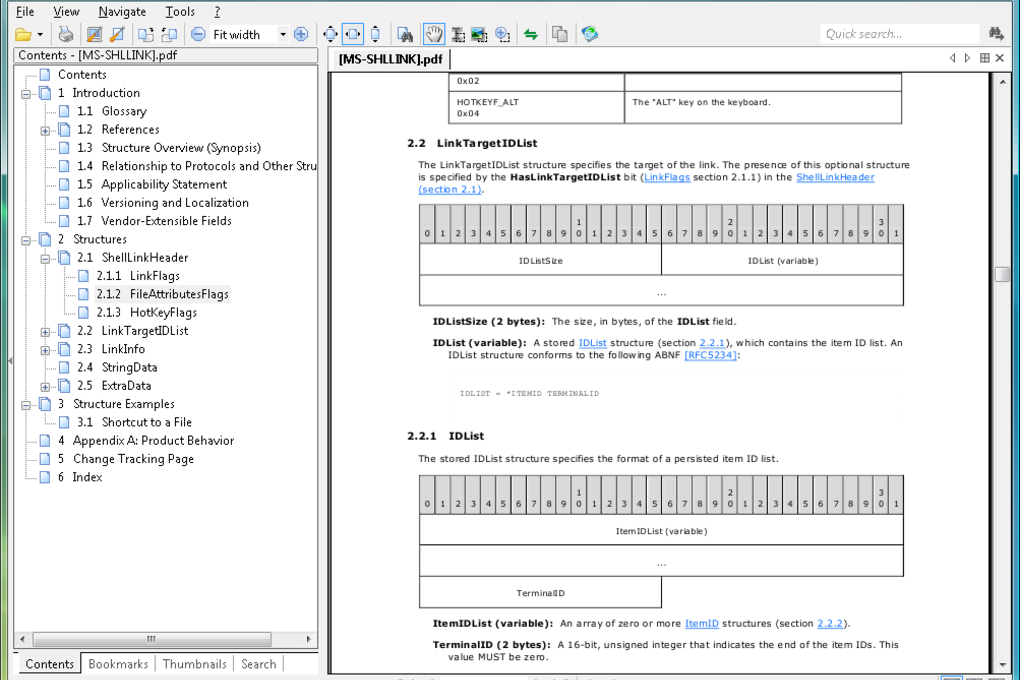Select 2.1.3 HotKeyFlags in contents tree
This screenshot has height=680, width=1020.
146,312
